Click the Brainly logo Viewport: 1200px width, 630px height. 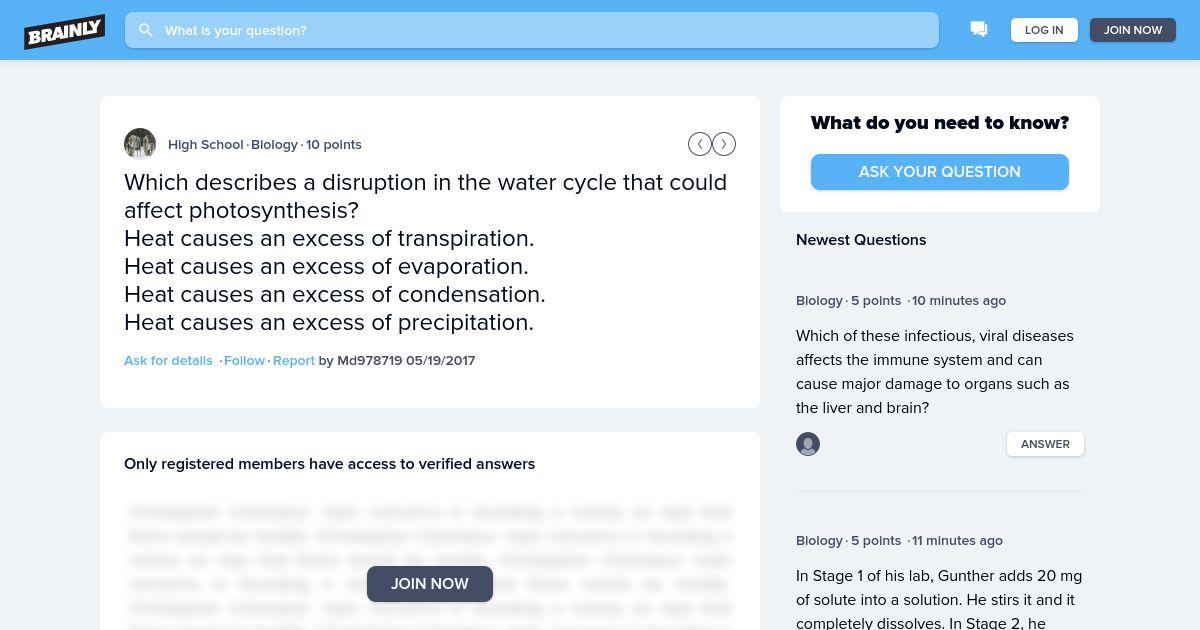(65, 31)
